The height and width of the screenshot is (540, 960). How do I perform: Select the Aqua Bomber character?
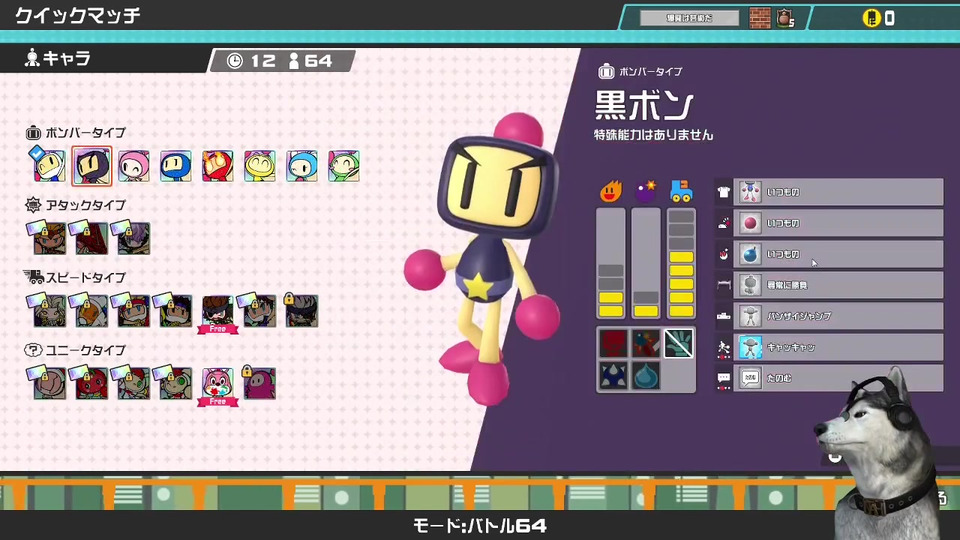302,165
